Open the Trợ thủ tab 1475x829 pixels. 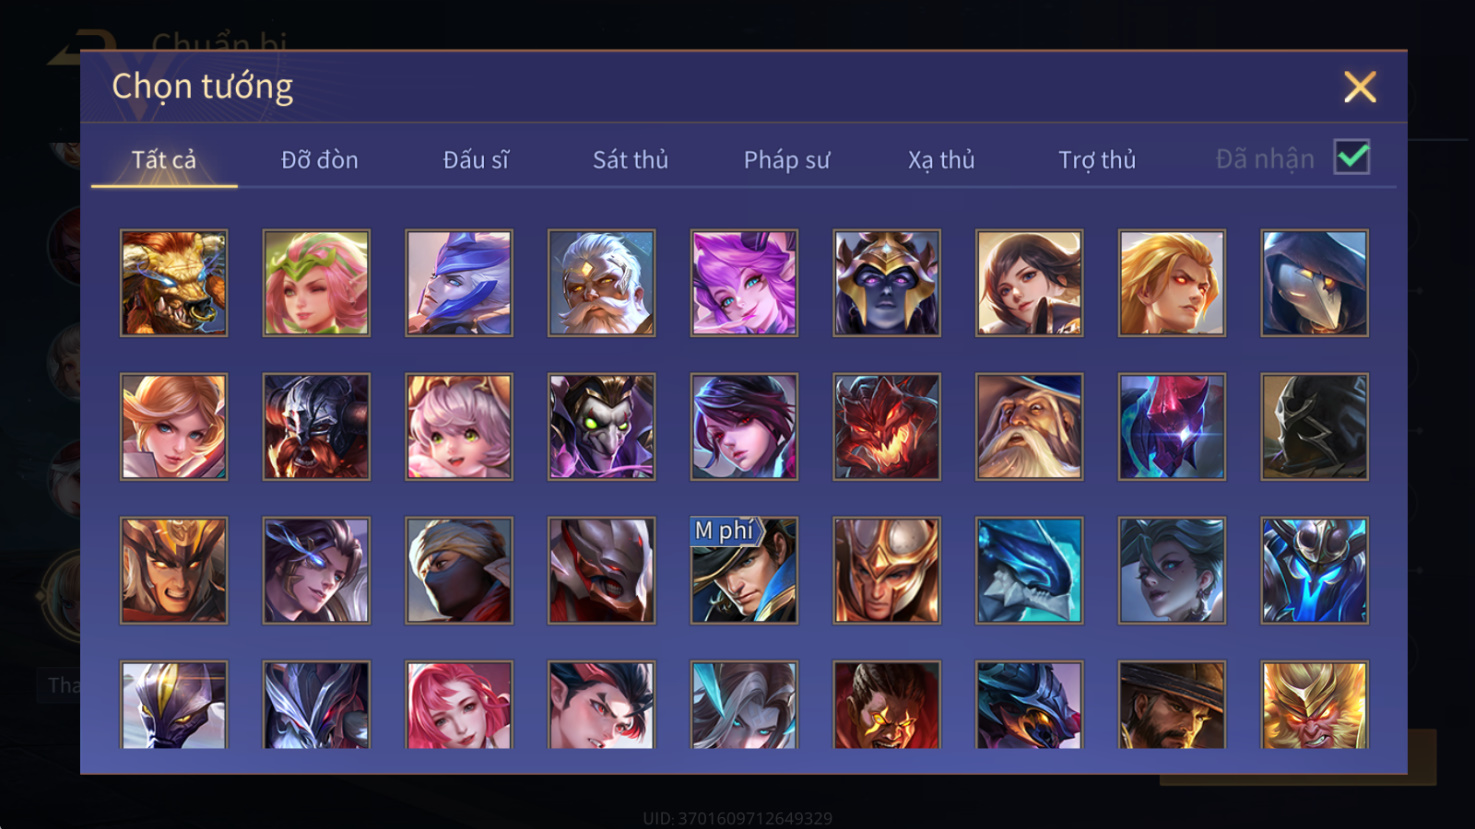pos(1097,160)
